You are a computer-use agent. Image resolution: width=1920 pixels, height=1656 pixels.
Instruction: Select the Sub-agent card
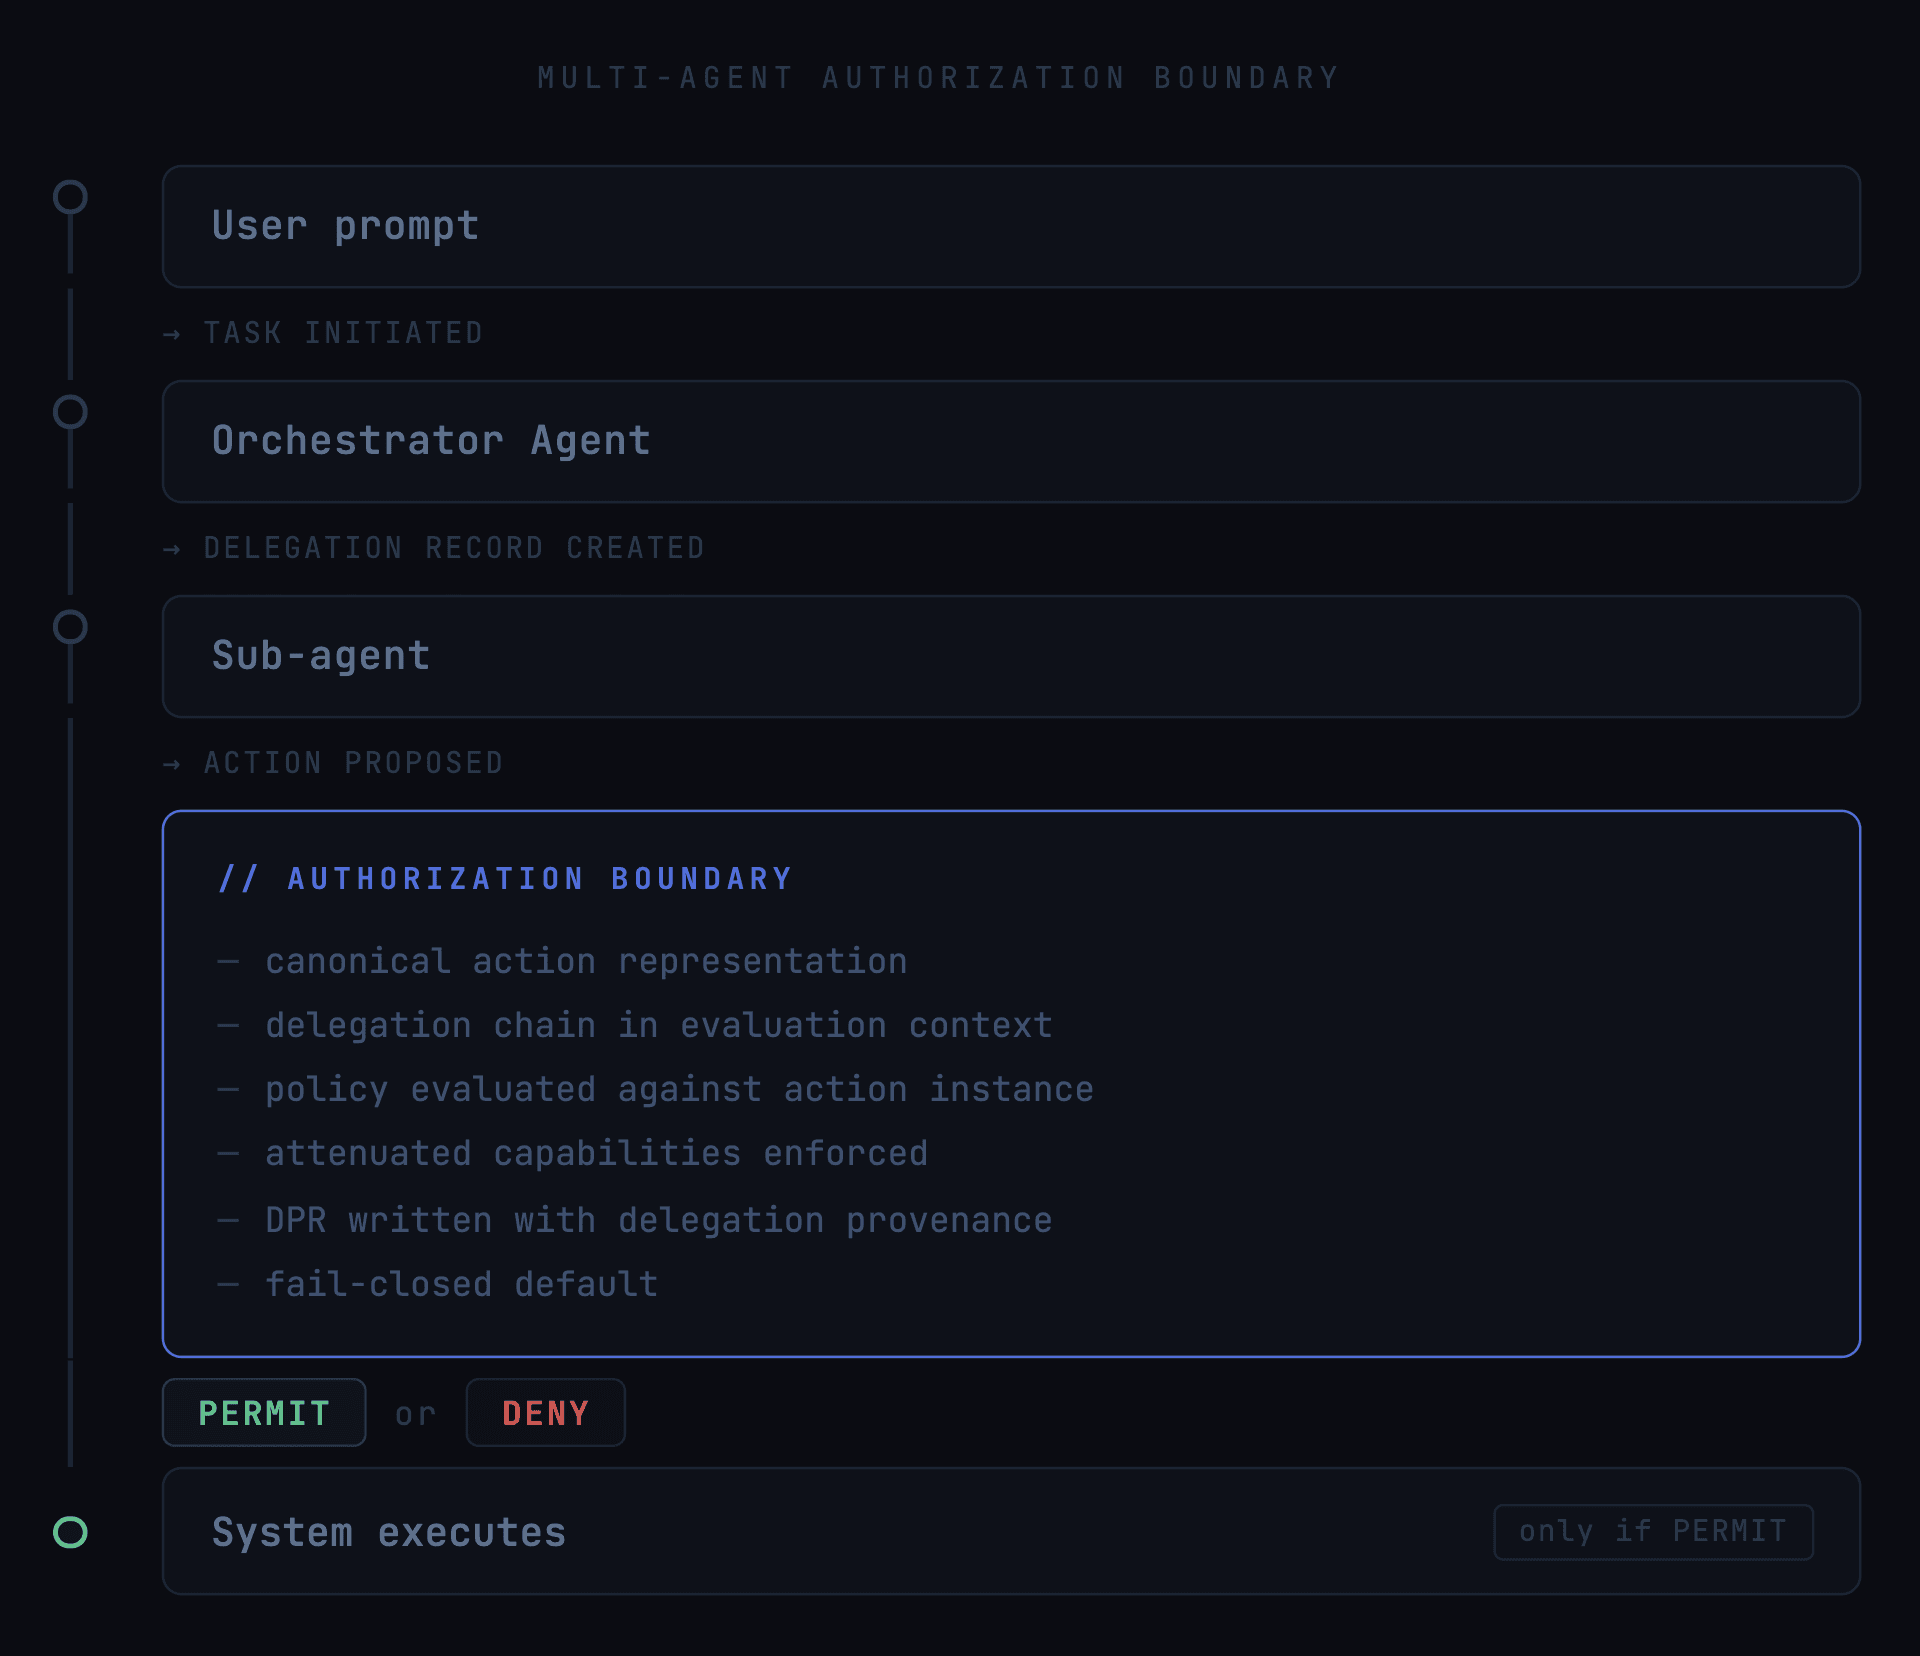1010,657
